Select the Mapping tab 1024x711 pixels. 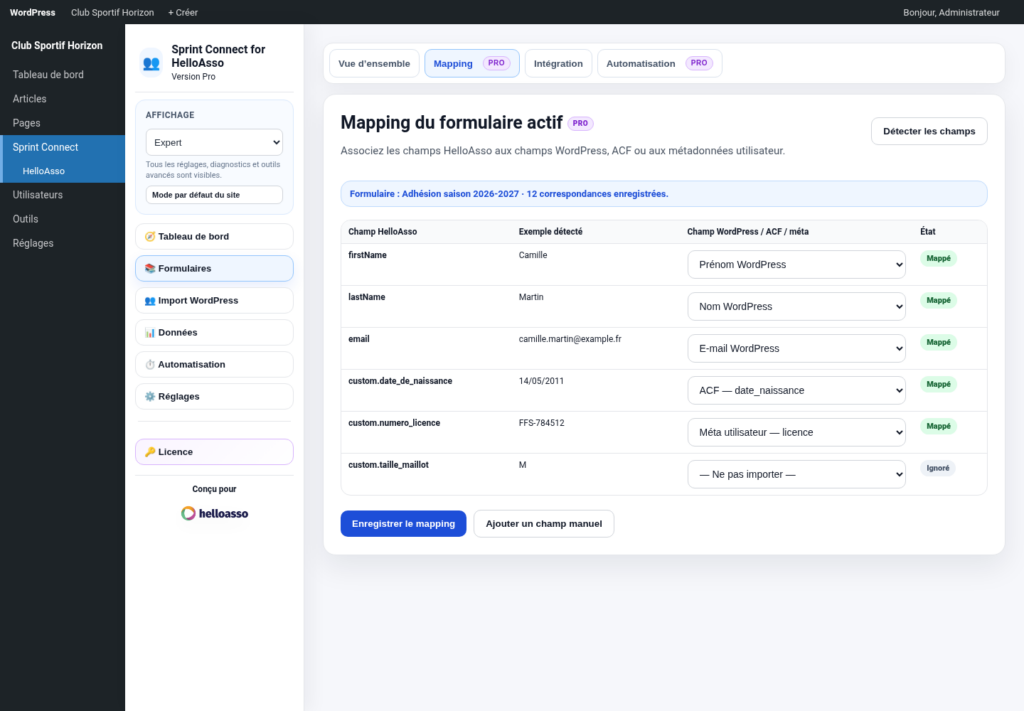472,63
